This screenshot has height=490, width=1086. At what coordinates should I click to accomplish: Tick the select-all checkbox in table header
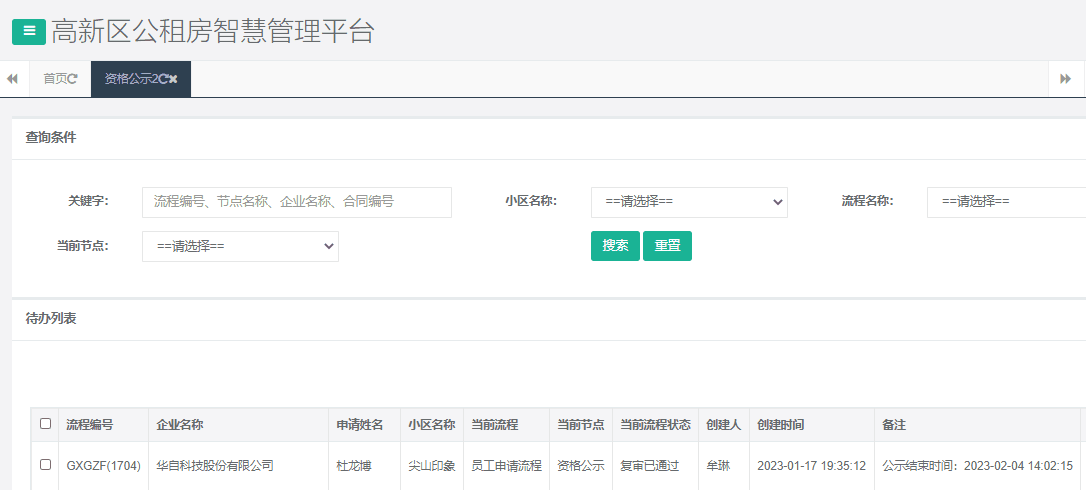[x=45, y=424]
